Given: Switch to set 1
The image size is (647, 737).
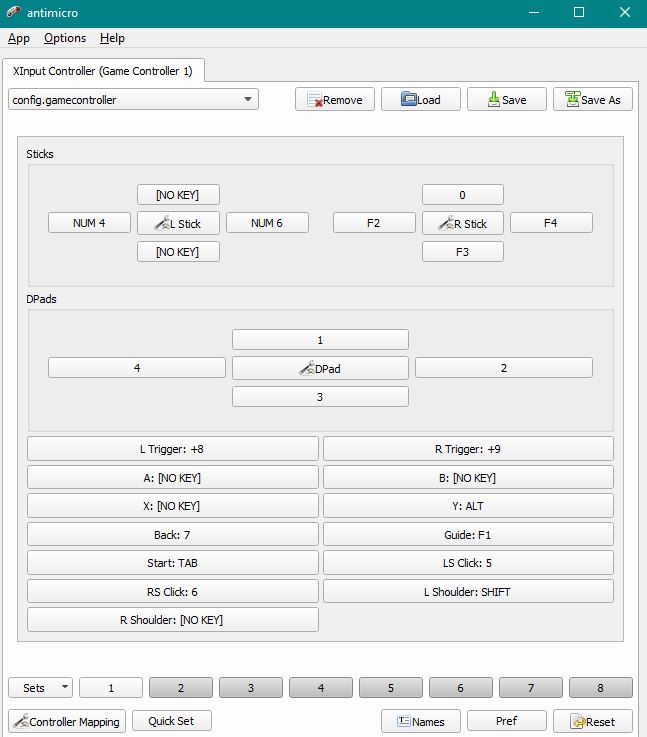Looking at the screenshot, I should coord(111,688).
